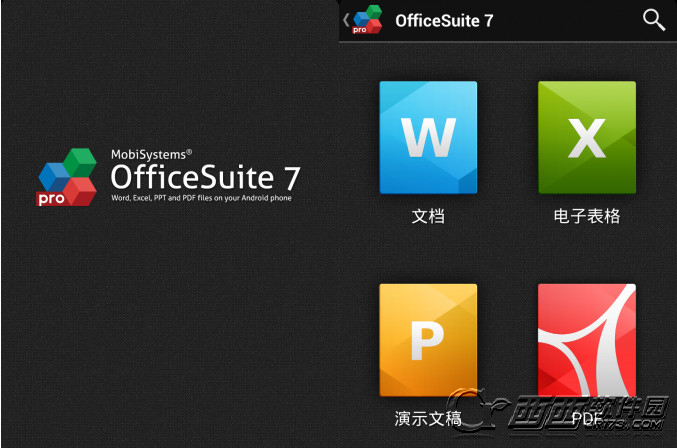Image resolution: width=677 pixels, height=448 pixels.
Task: Open the red PDF icon
Action: pyautogui.click(x=587, y=340)
